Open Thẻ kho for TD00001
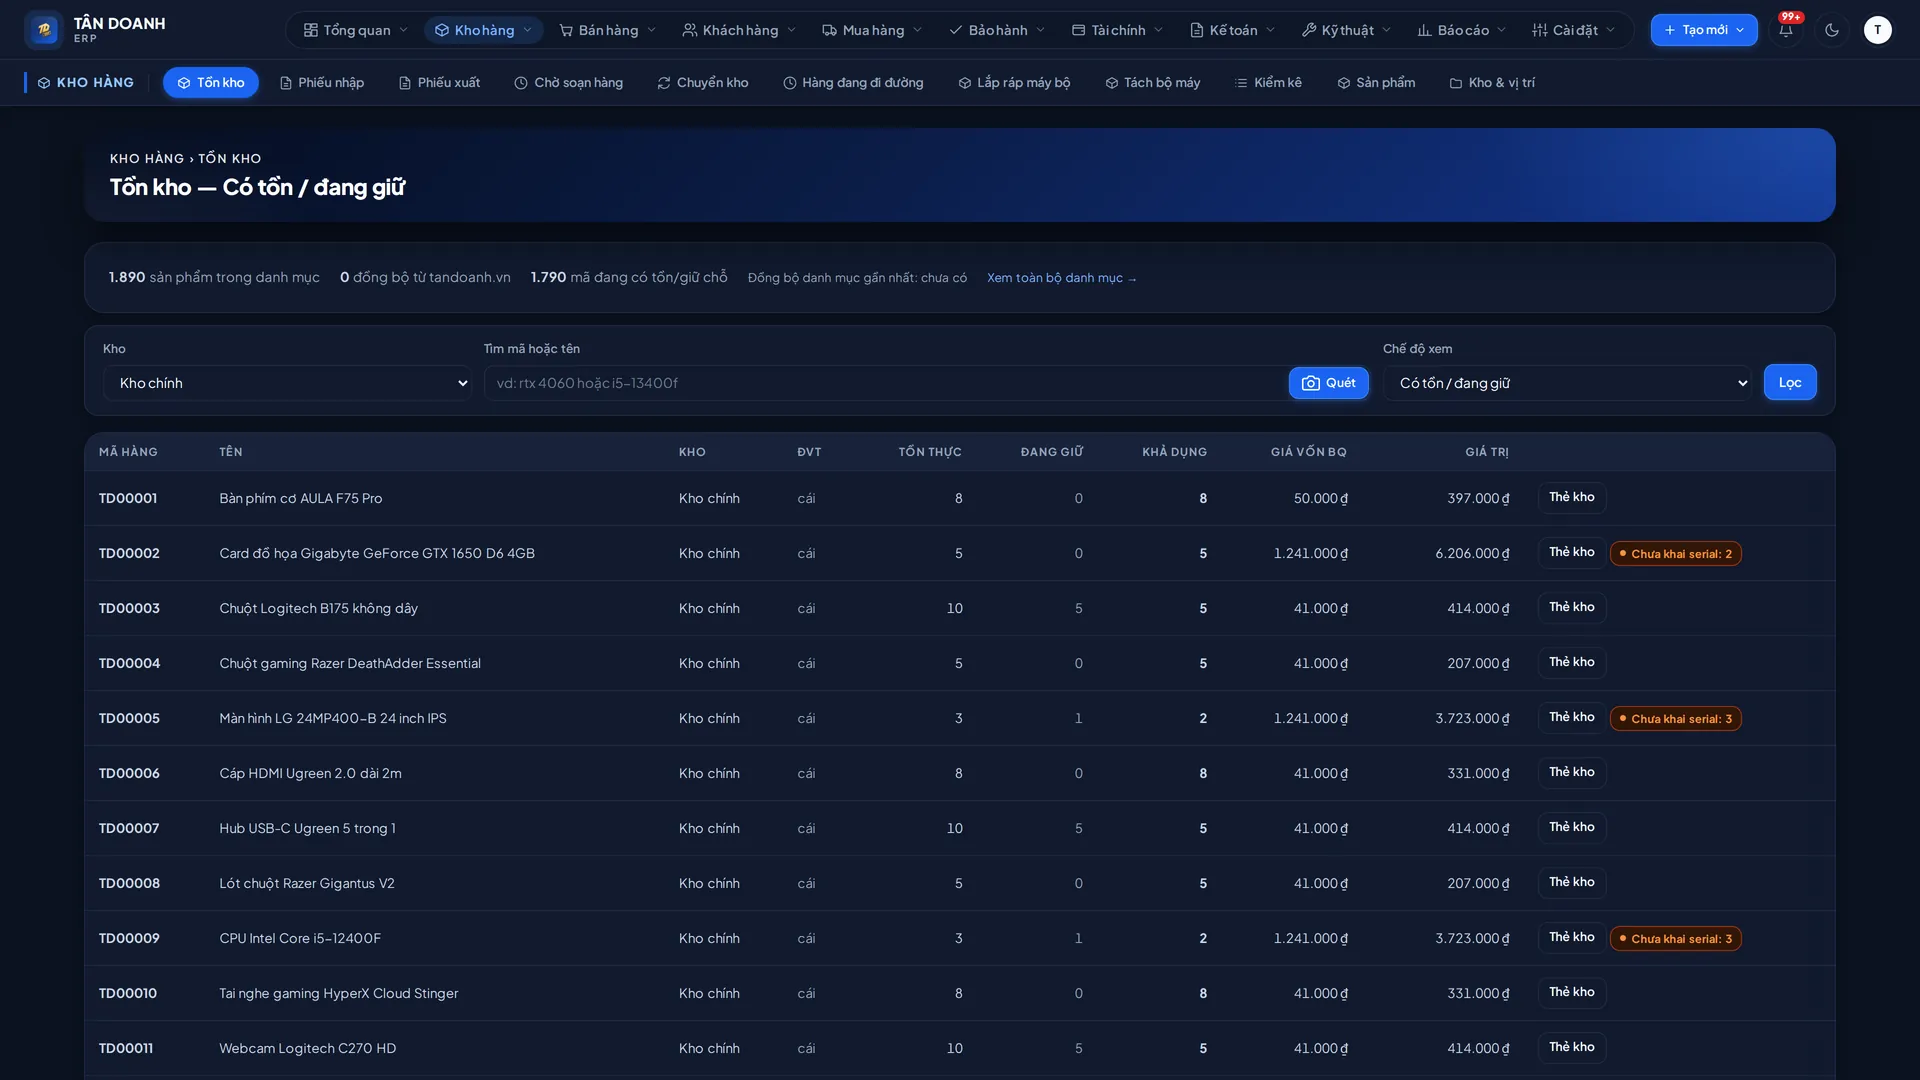The width and height of the screenshot is (1920, 1080). click(1572, 498)
